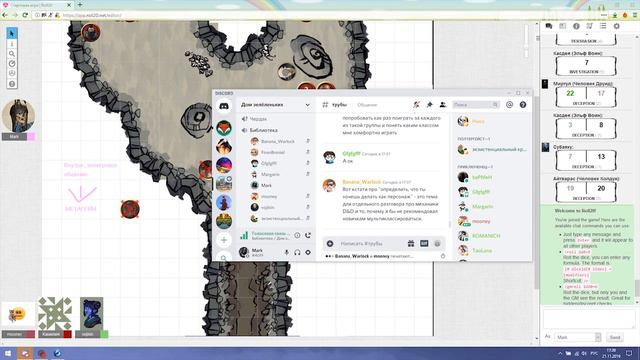The image size is (640, 360).
Task: Add a new Discord server
Action: [x=224, y=240]
